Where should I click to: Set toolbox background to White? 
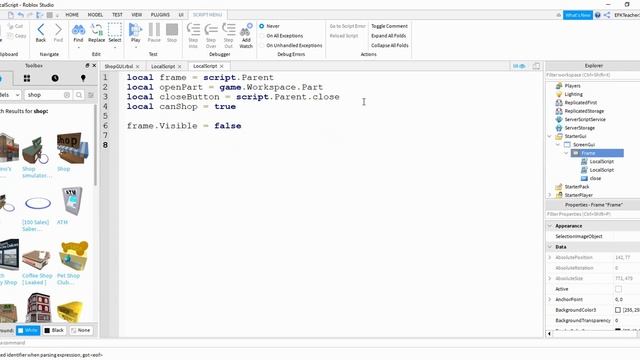coord(28,330)
